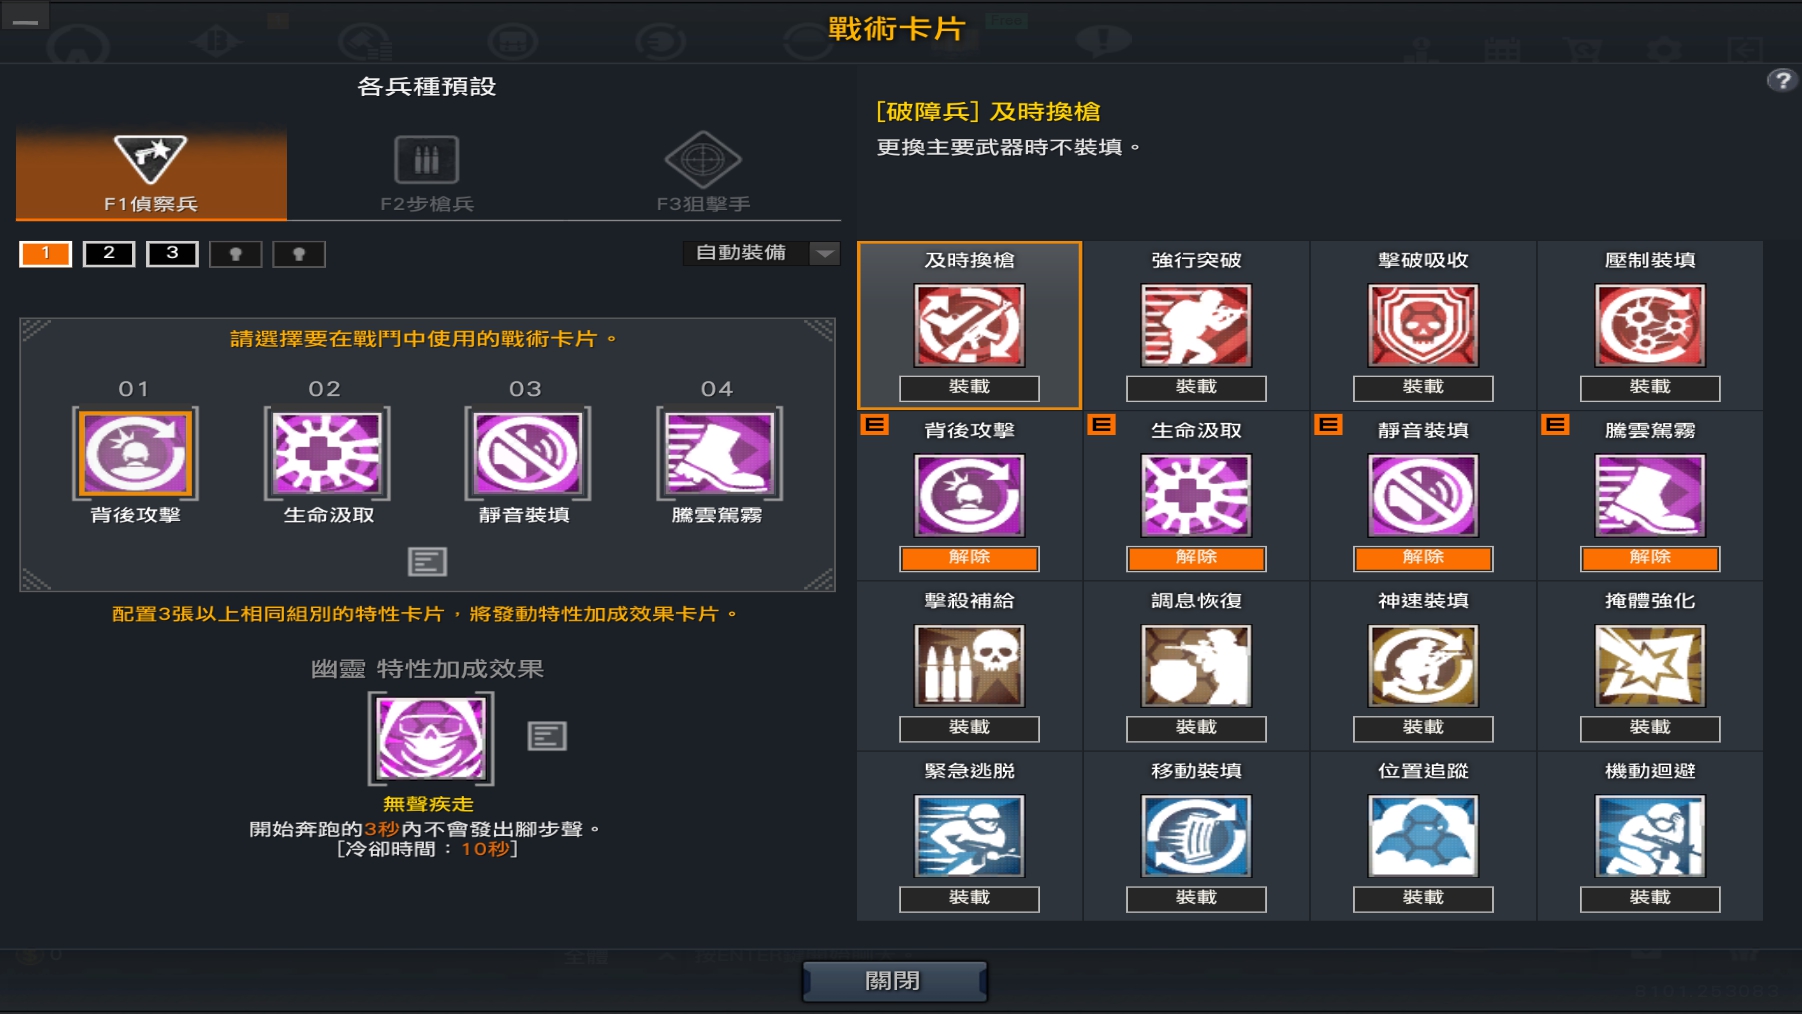The width and height of the screenshot is (1802, 1014).
Task: Select the 機動迴避 card icon
Action: tap(1650, 836)
